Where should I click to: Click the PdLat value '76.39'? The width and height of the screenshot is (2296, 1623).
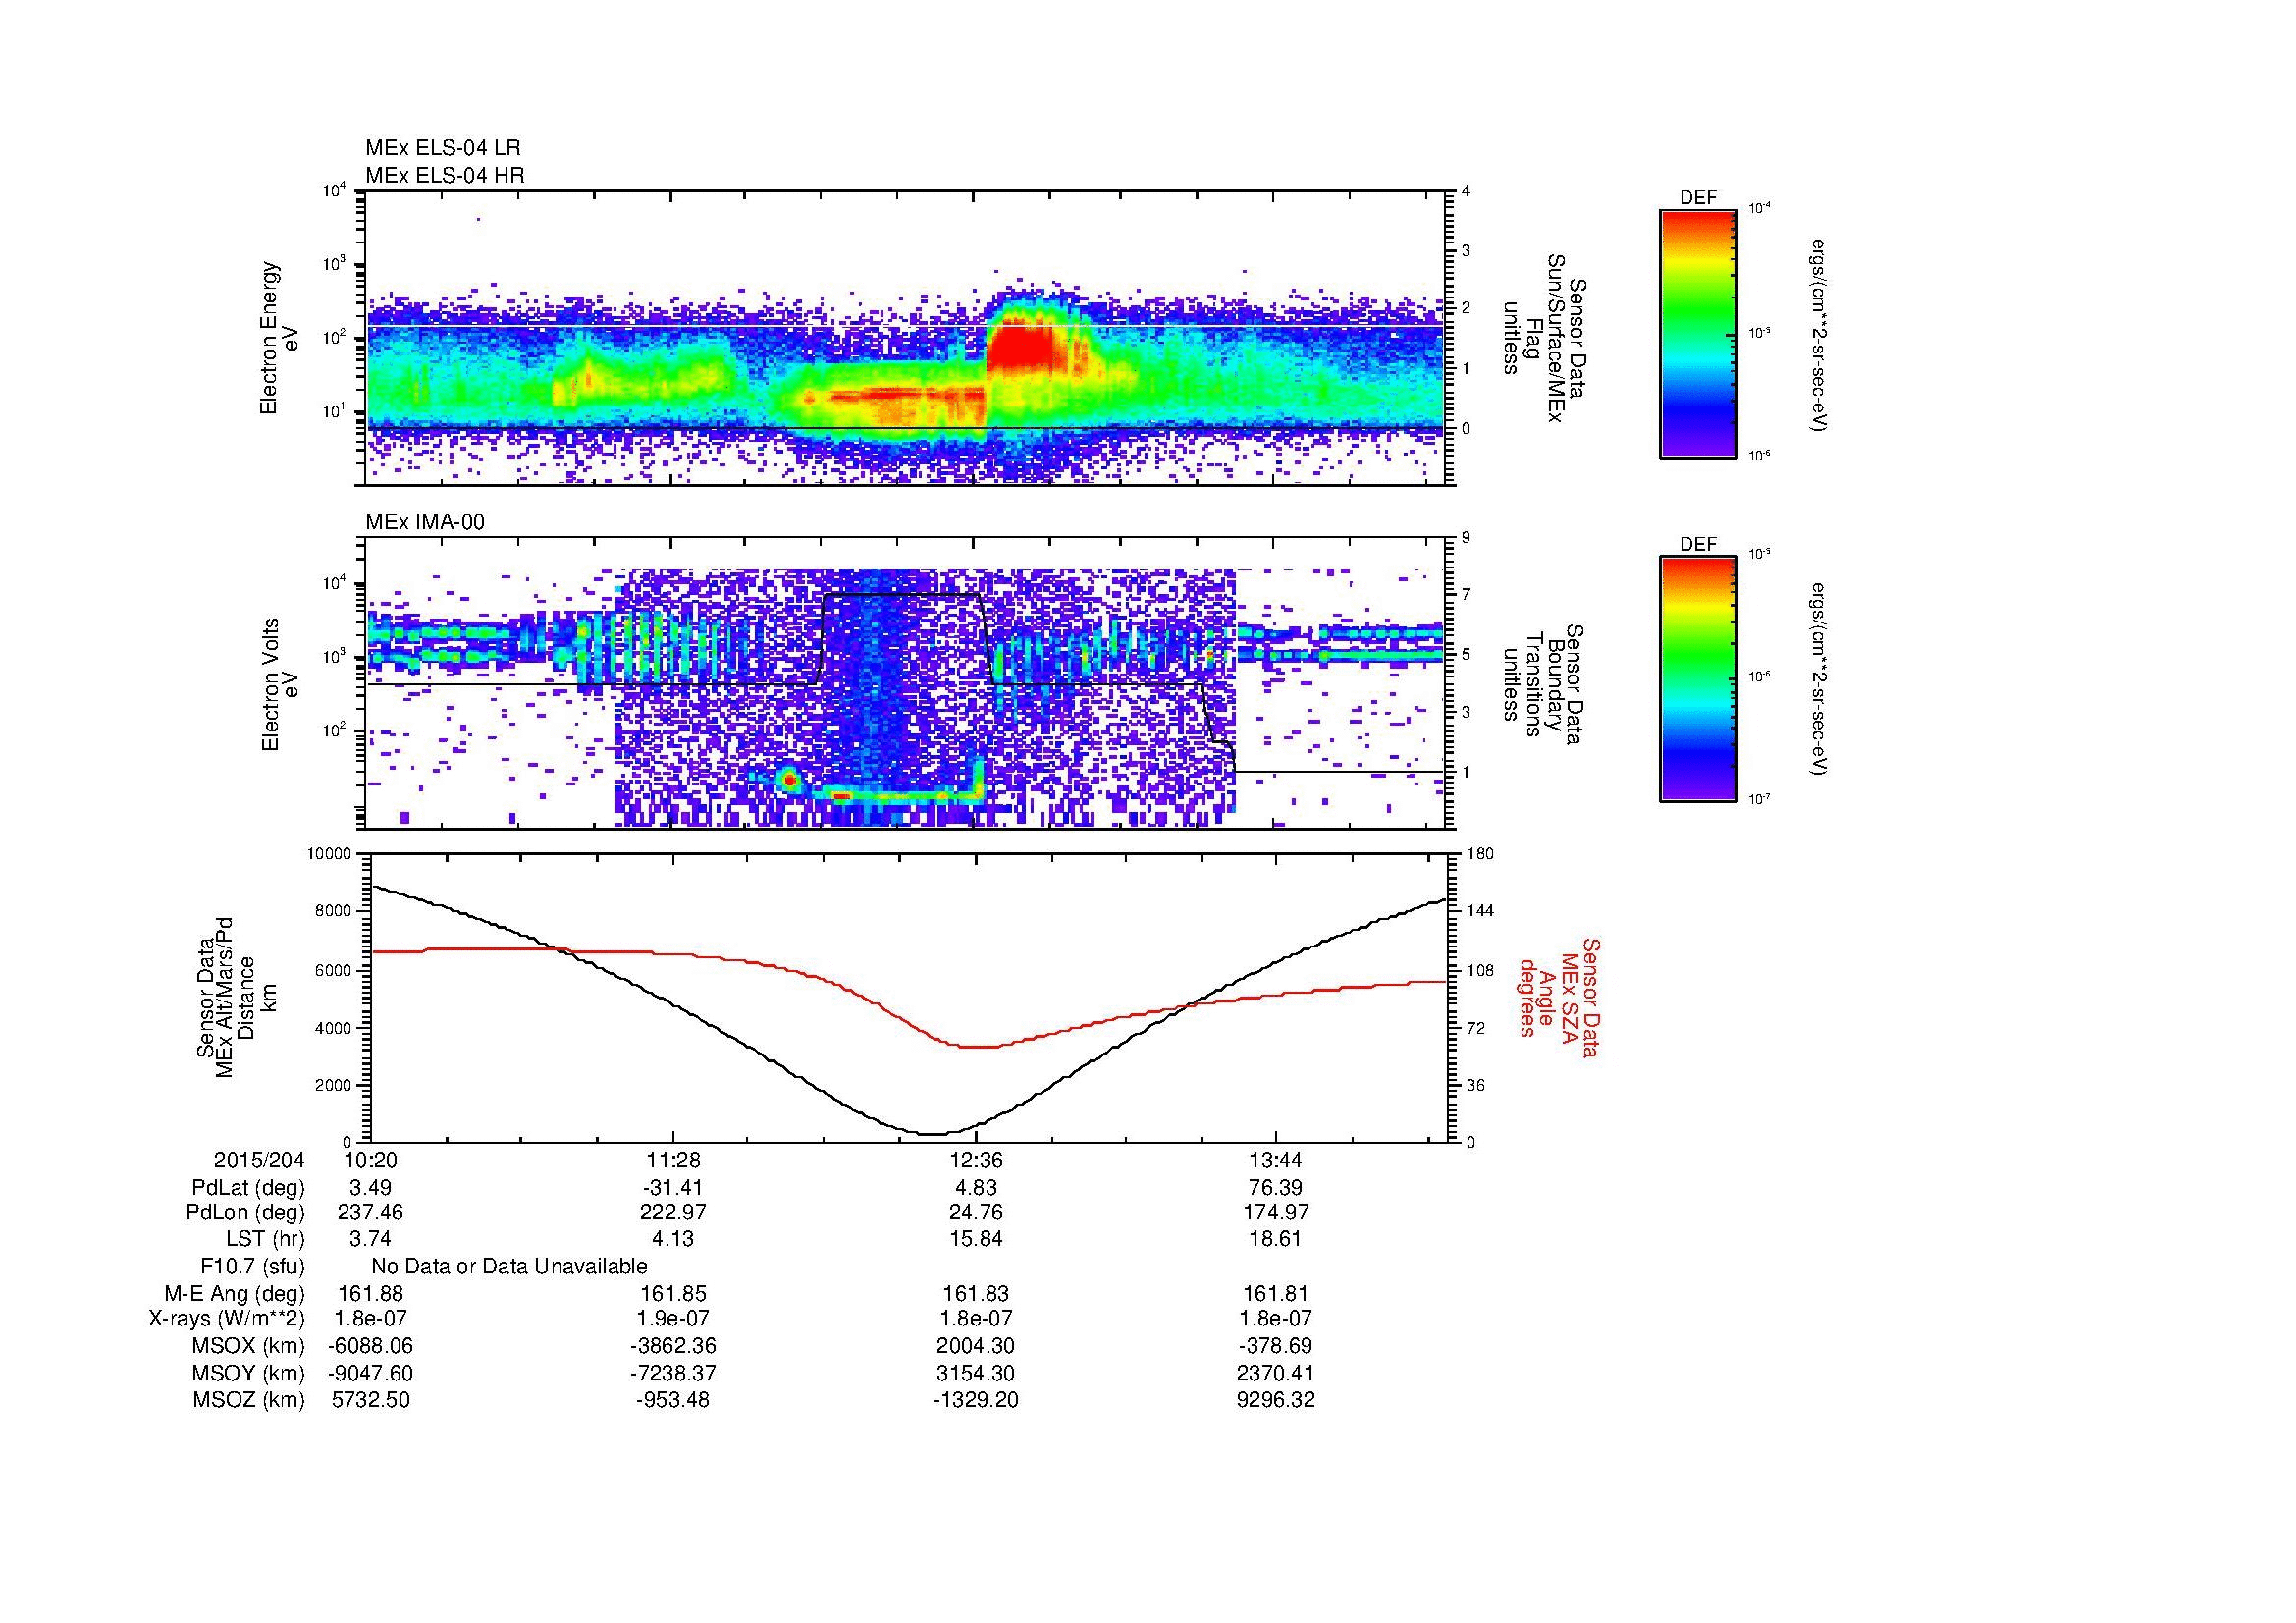pos(1275,1188)
